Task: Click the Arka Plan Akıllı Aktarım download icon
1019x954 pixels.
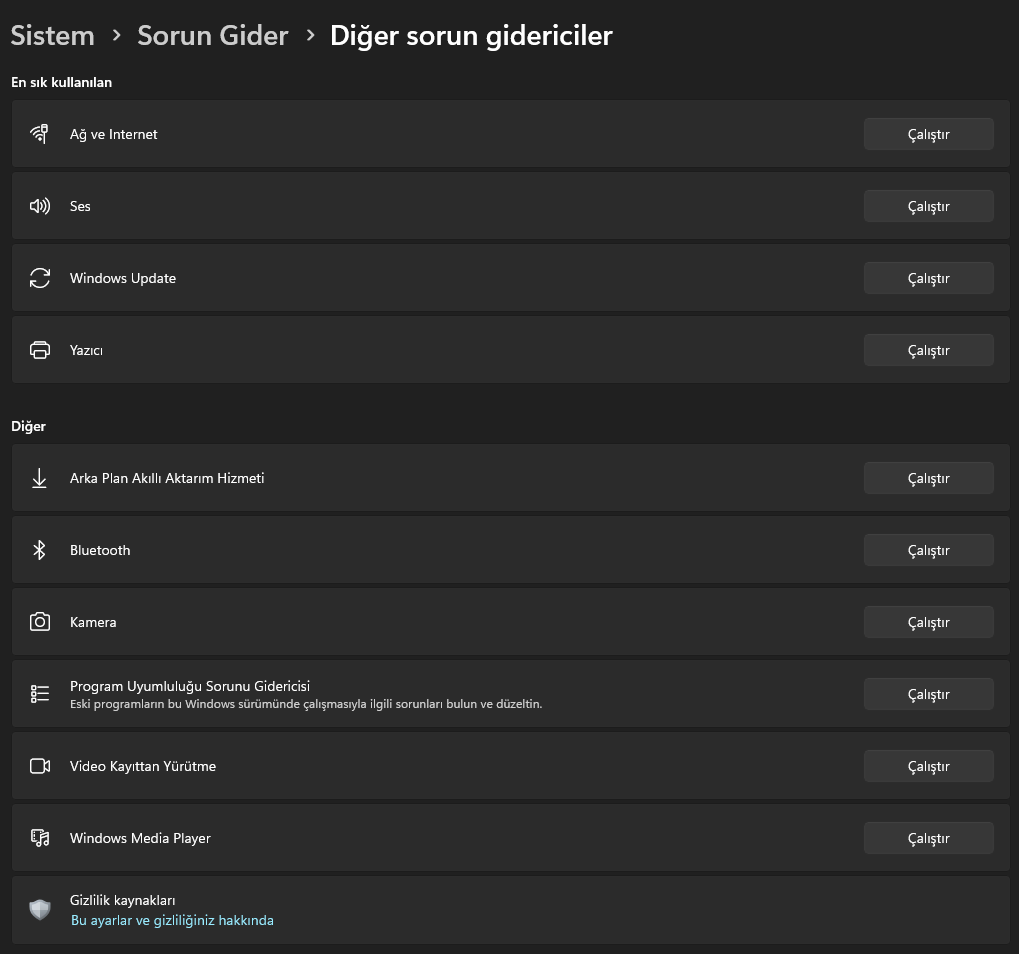Action: click(x=40, y=477)
